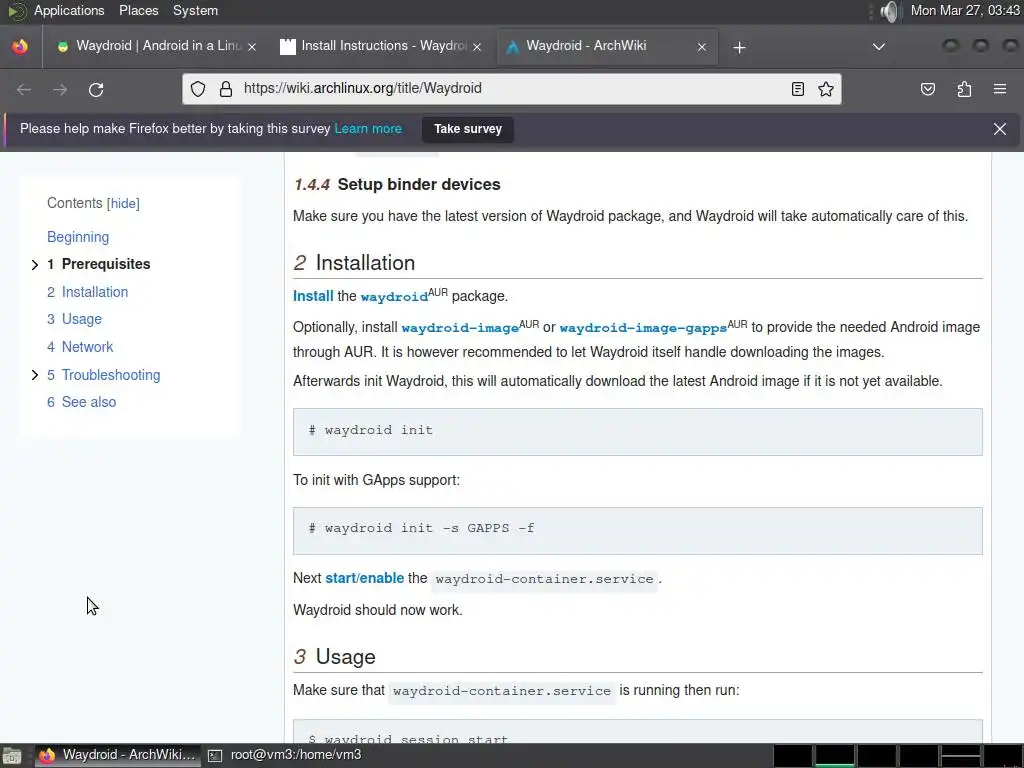
Task: Click the show desktop icon in taskbar
Action: (11, 756)
